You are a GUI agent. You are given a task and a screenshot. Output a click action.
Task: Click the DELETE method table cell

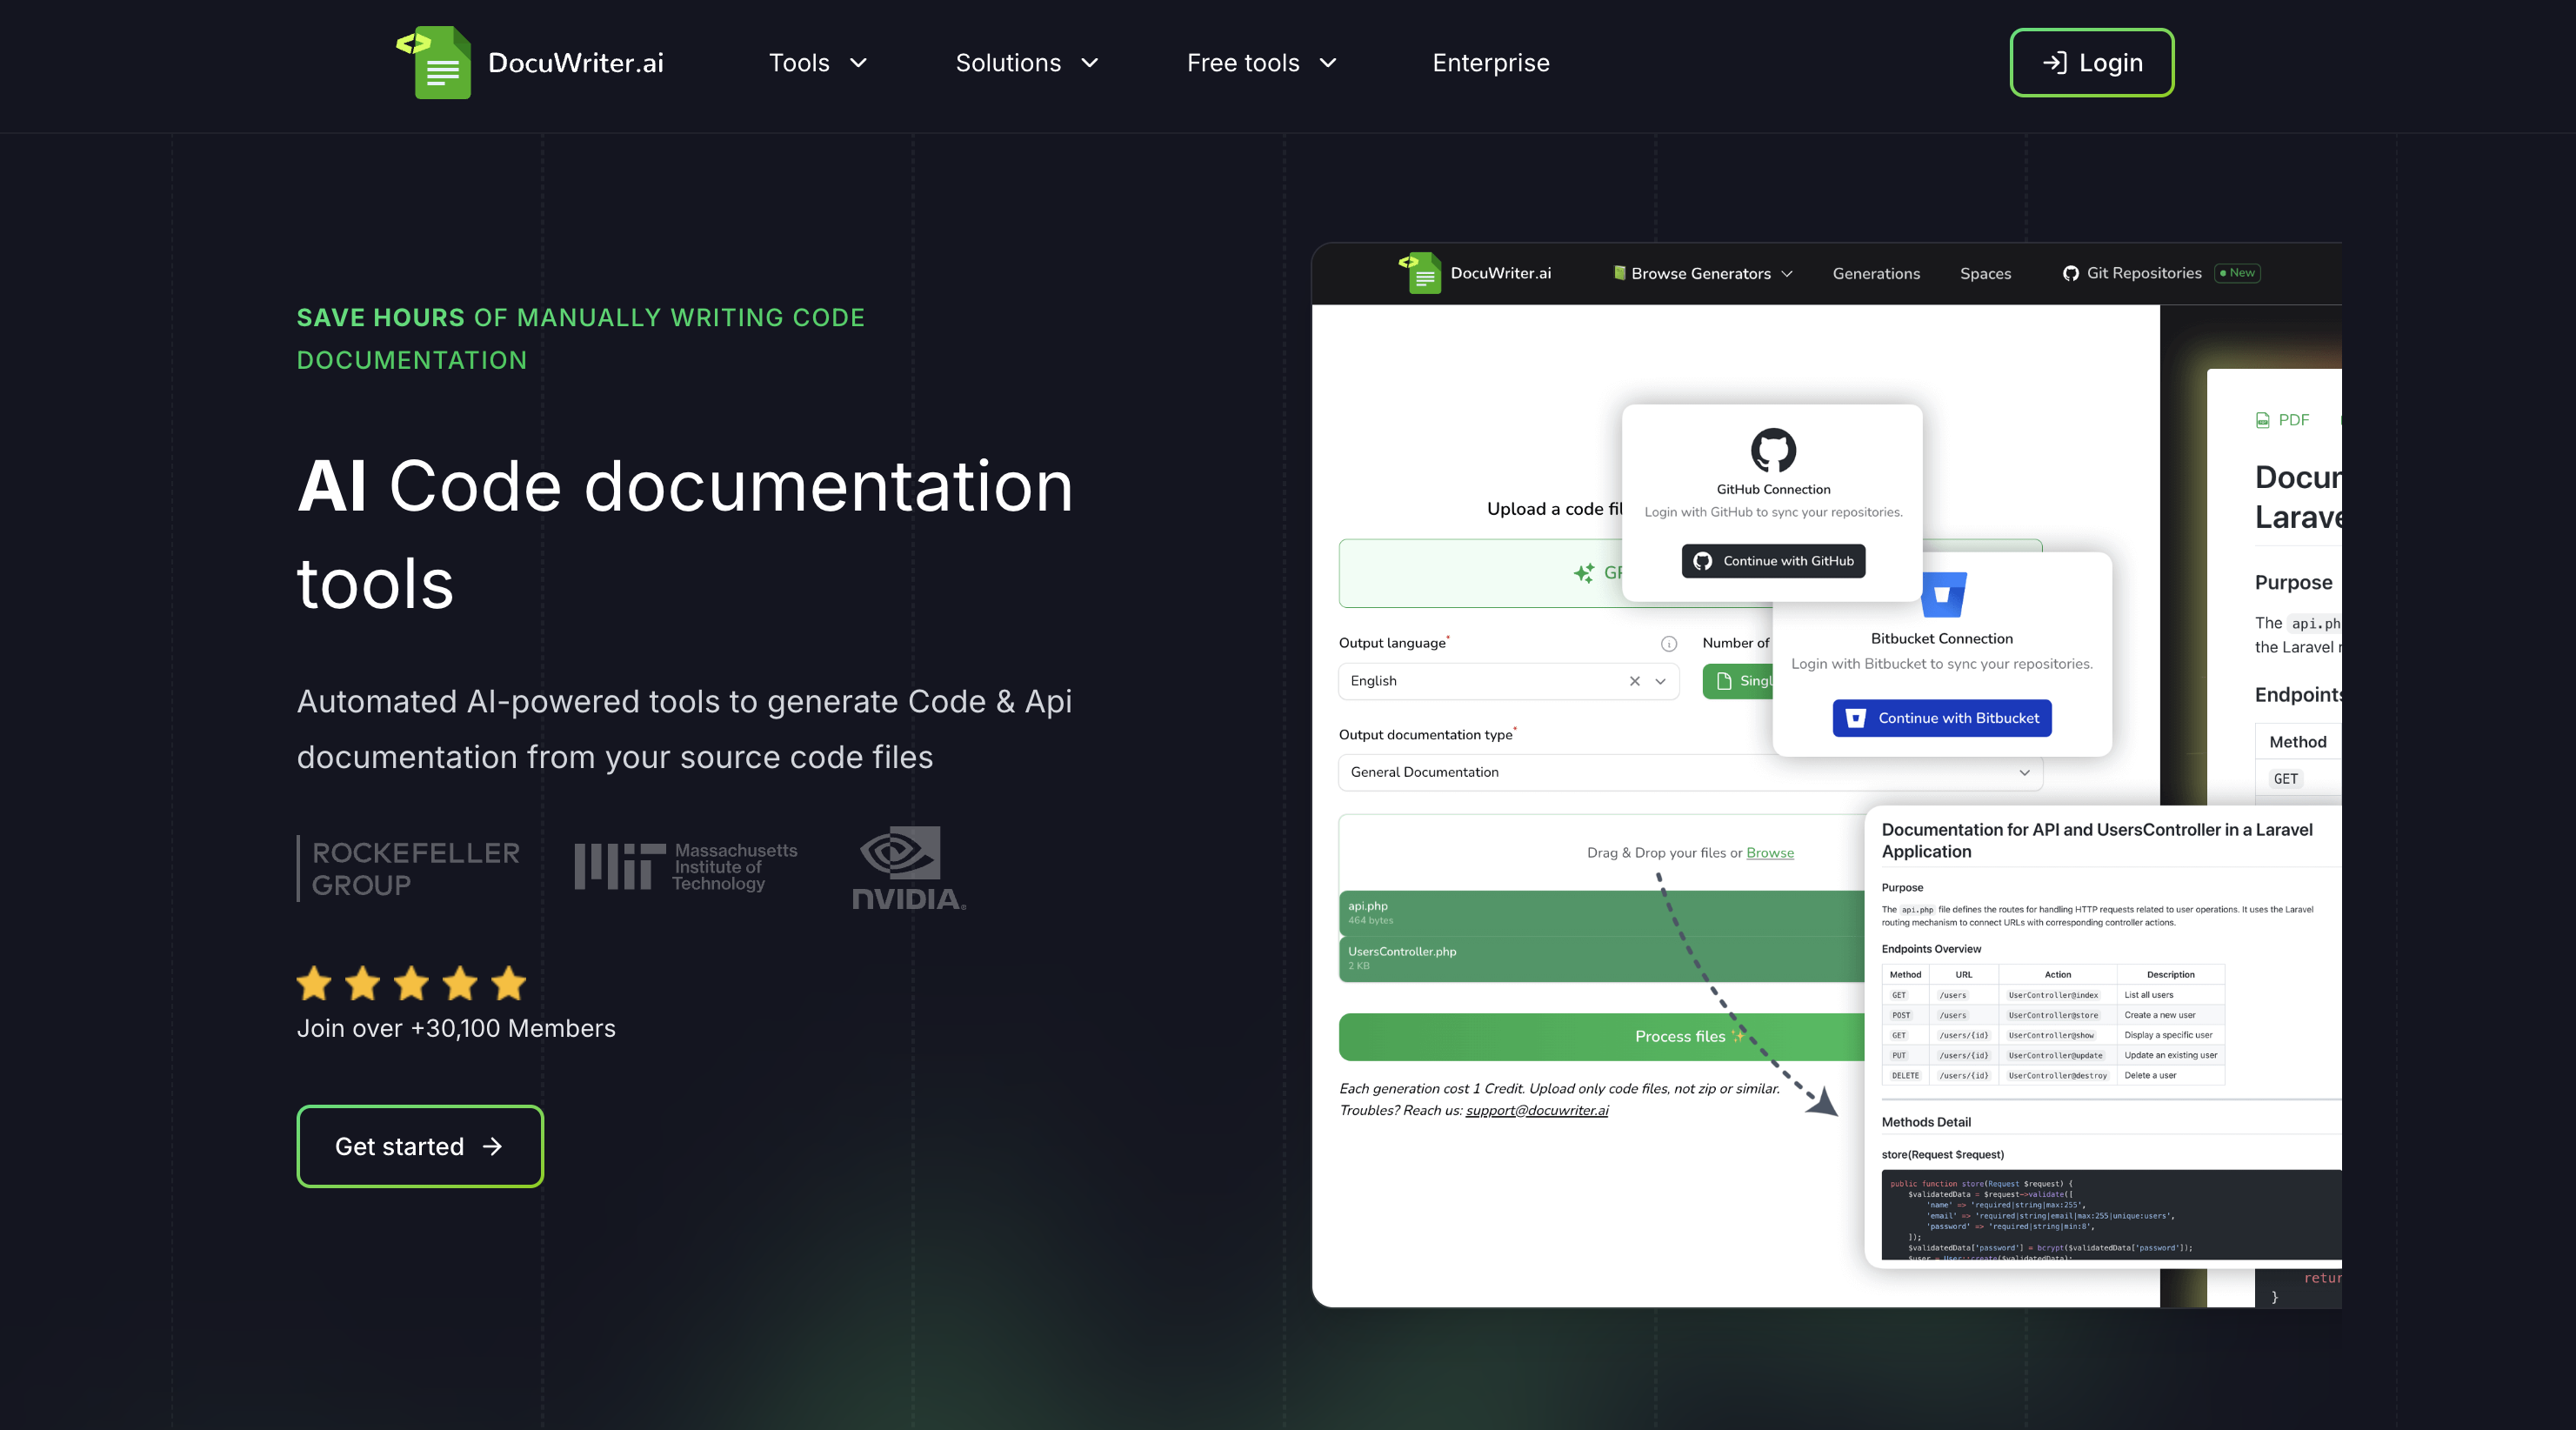click(1905, 1075)
